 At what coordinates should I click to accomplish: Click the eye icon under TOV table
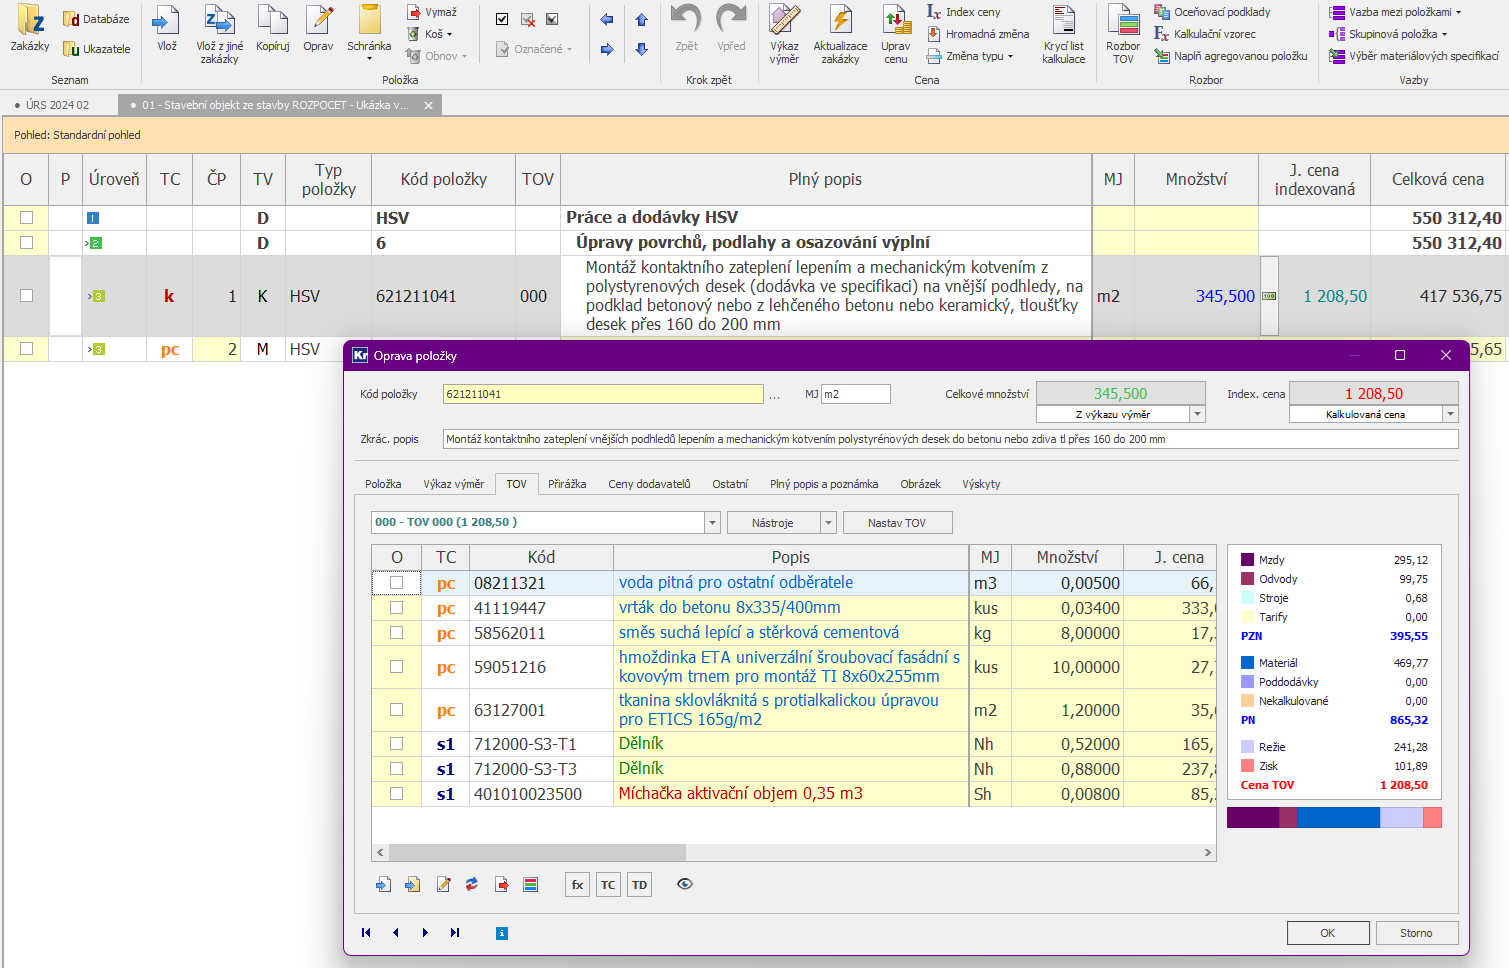[x=685, y=884]
